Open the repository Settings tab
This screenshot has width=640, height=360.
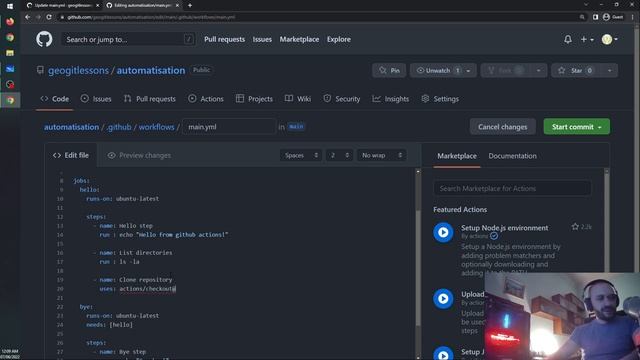coord(440,99)
